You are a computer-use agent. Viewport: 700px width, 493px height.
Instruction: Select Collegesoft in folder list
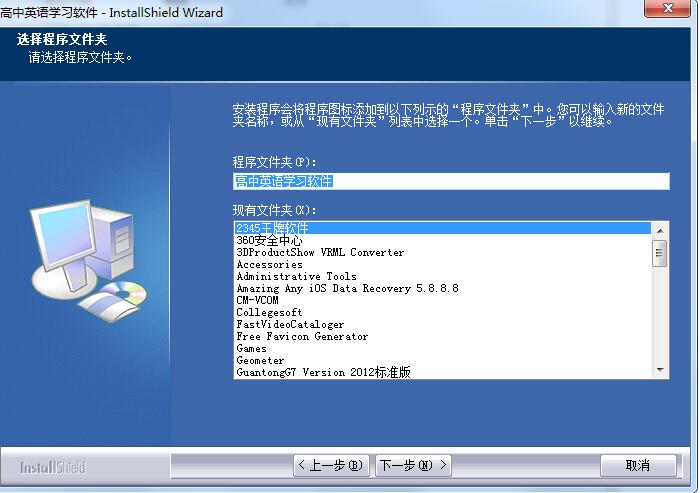[x=442, y=312]
